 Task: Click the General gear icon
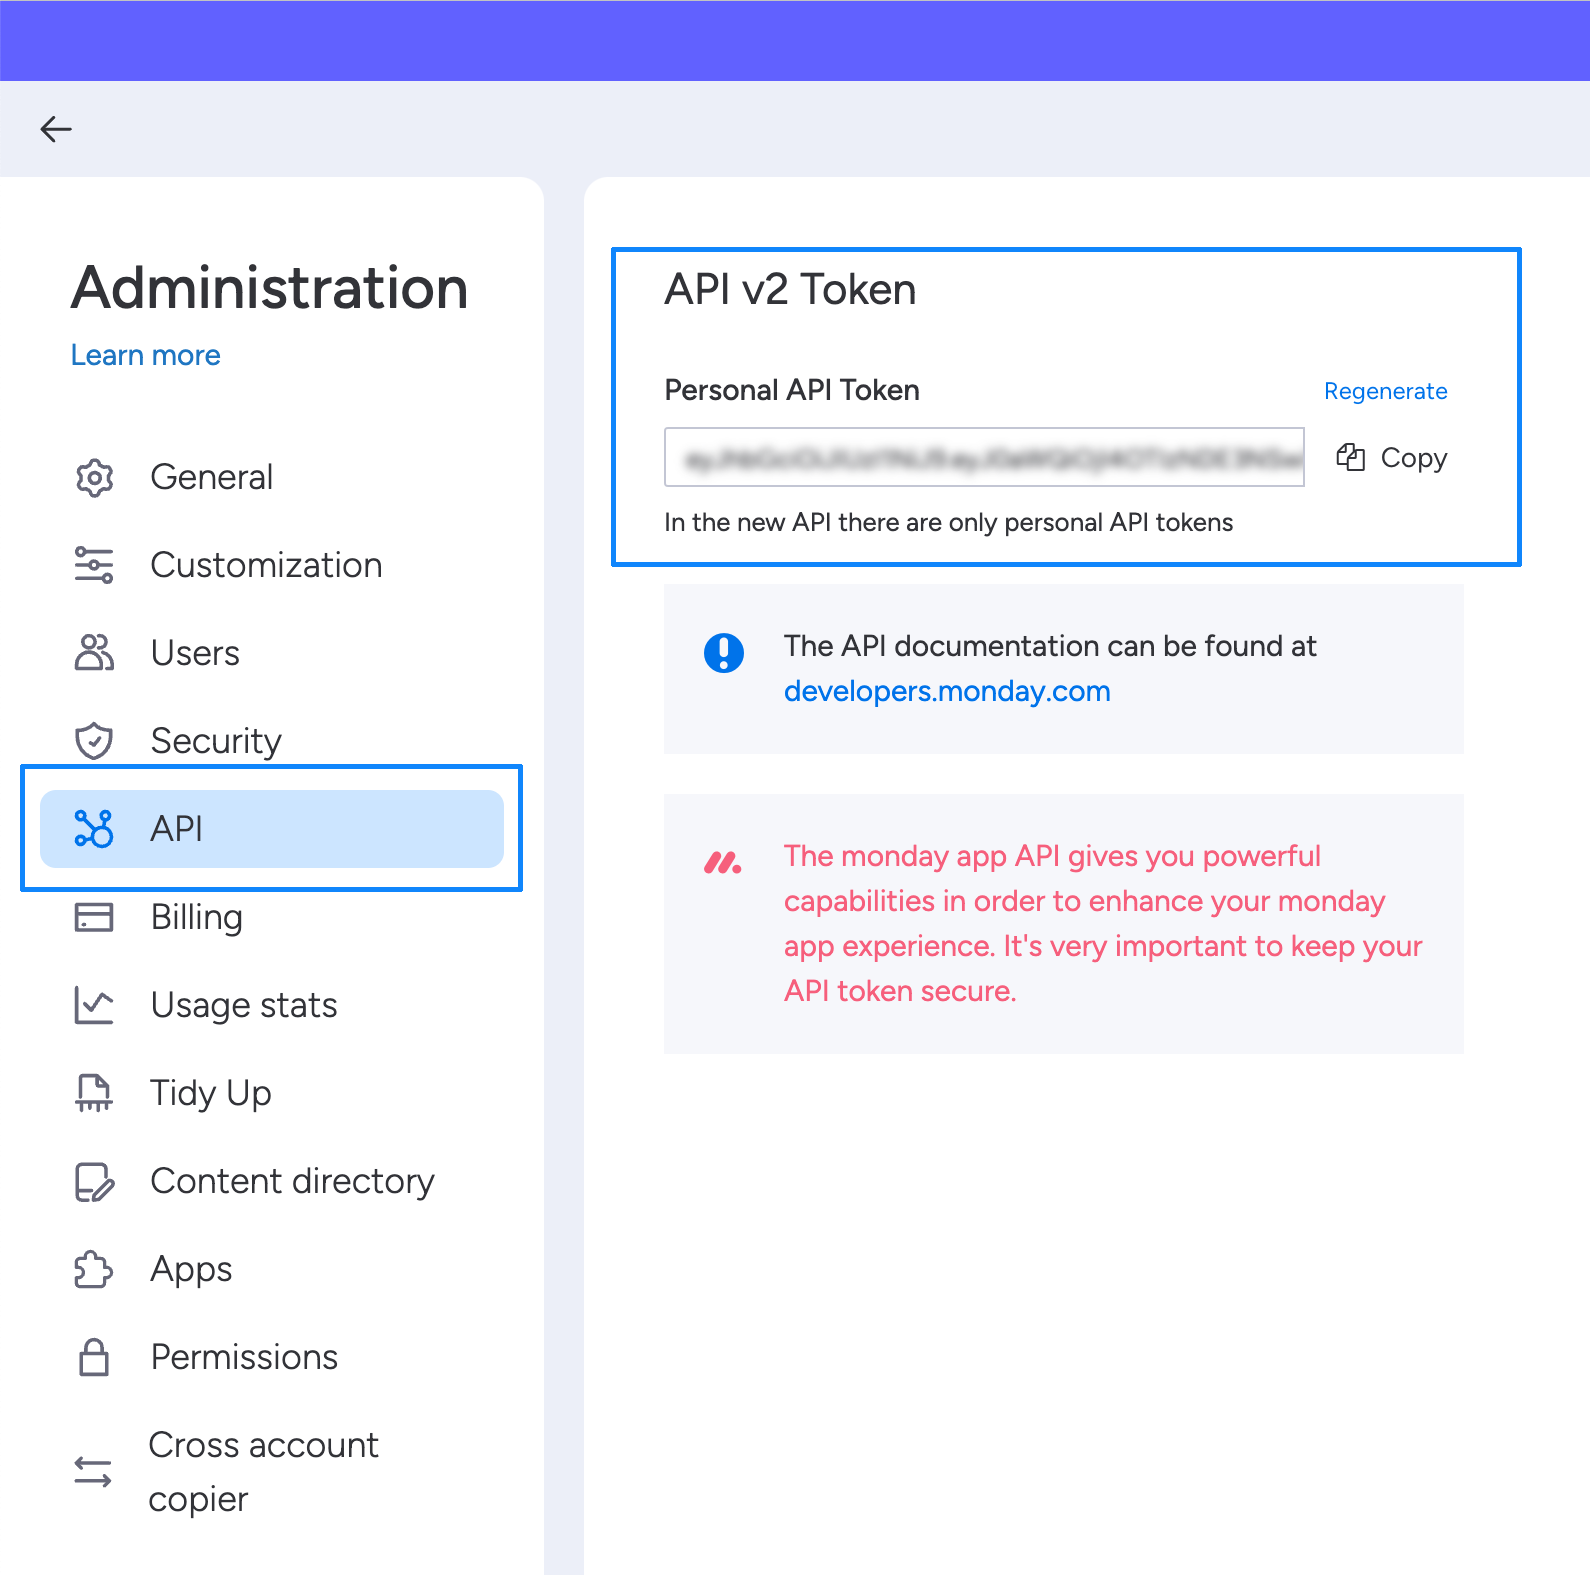click(94, 478)
